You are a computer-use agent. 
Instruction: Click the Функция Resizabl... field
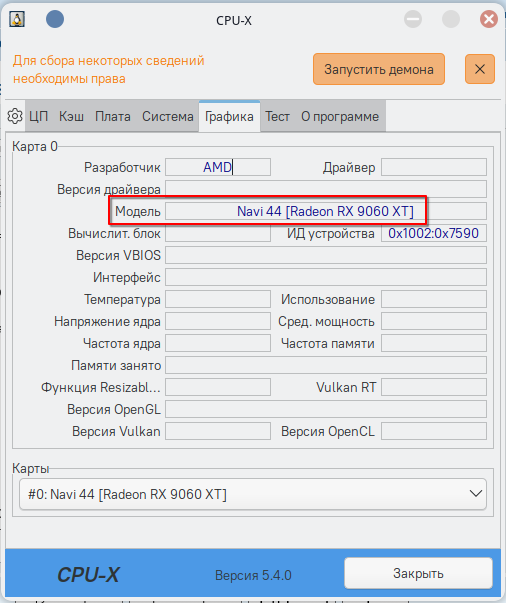coord(218,387)
